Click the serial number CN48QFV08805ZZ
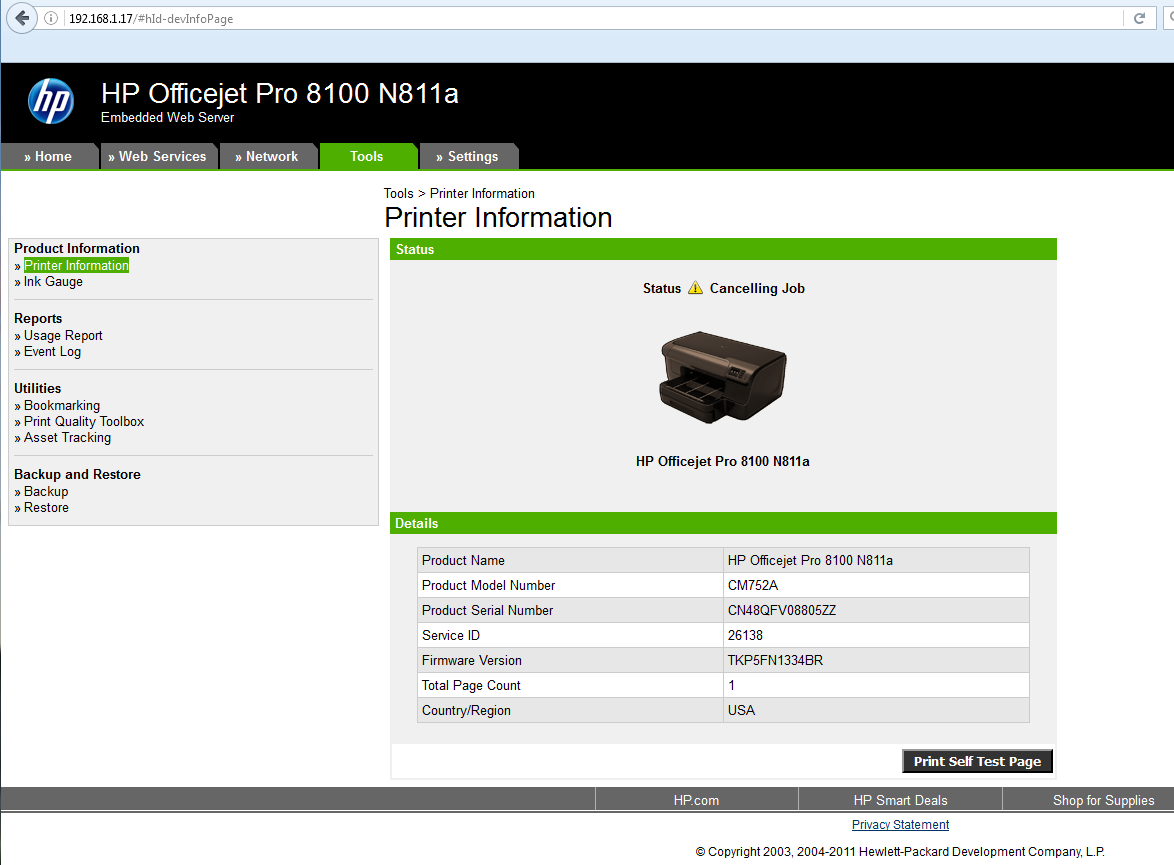This screenshot has width=1174, height=865. (x=782, y=610)
